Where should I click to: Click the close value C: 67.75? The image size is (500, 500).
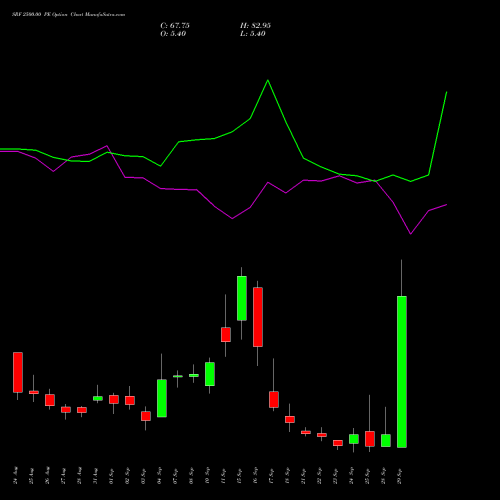pos(175,26)
